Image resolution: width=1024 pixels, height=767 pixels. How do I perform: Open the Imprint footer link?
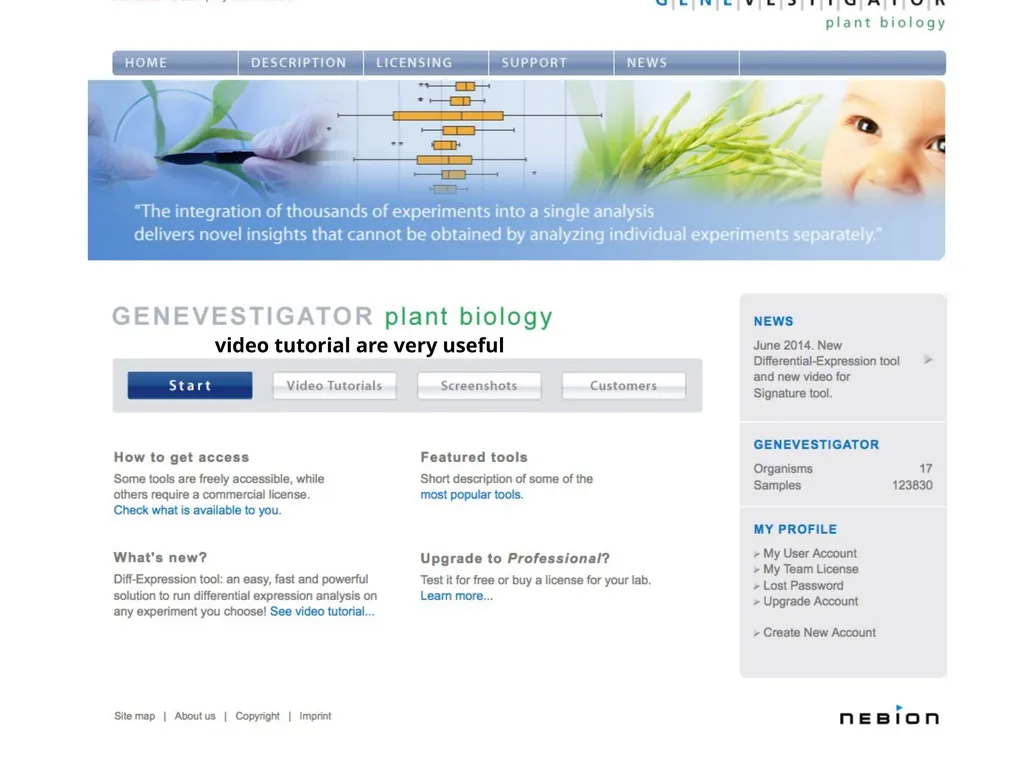pyautogui.click(x=315, y=716)
